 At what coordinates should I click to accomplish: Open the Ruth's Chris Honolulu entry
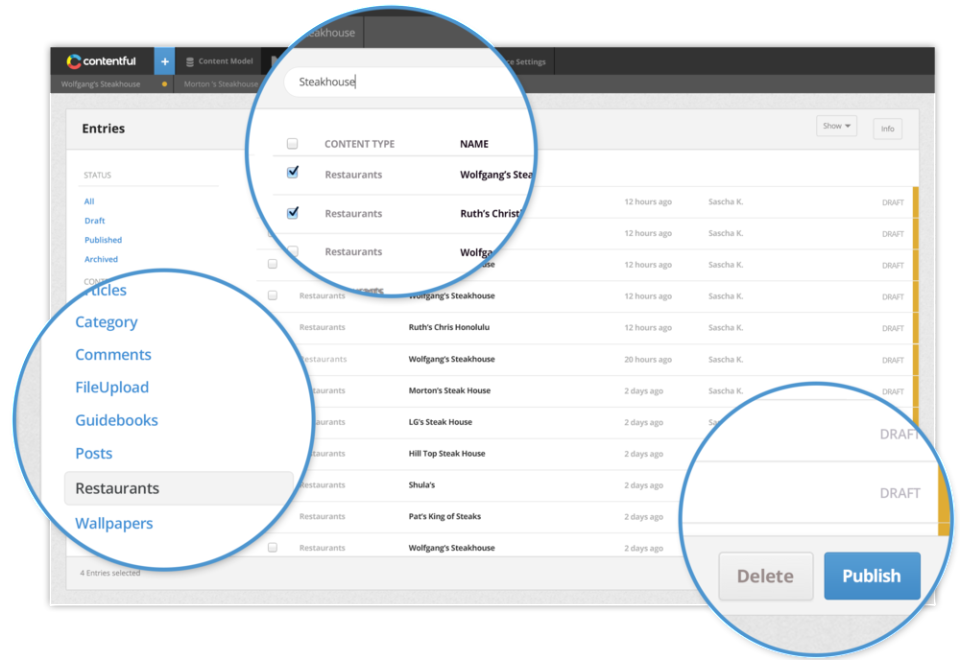pos(449,327)
